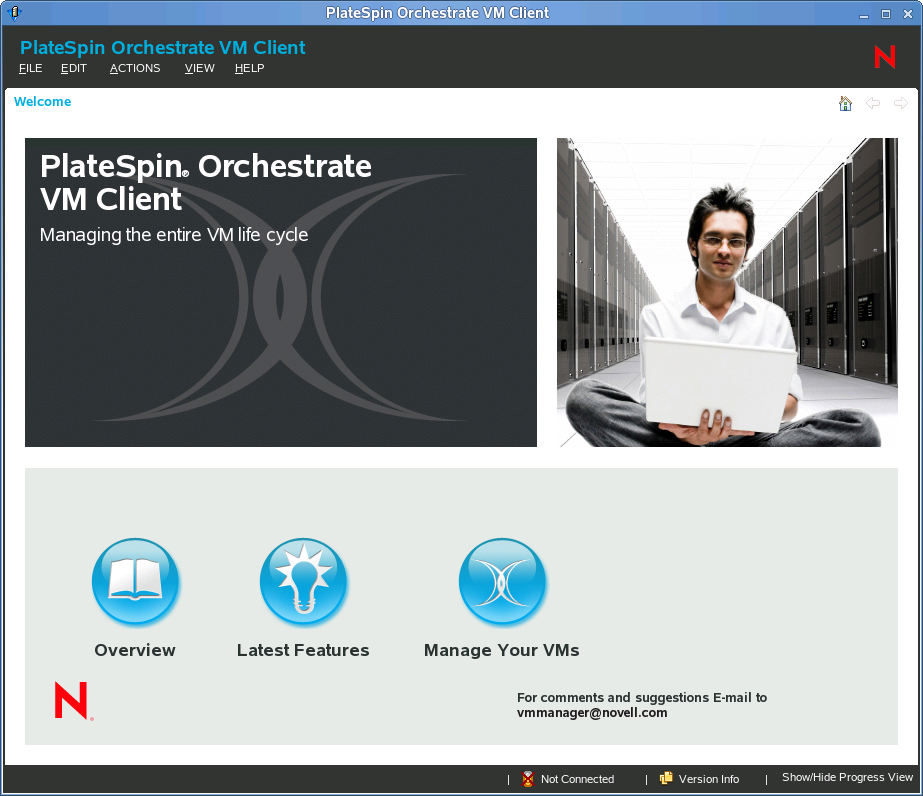Toggle Show/Hide Progress View

(x=847, y=777)
